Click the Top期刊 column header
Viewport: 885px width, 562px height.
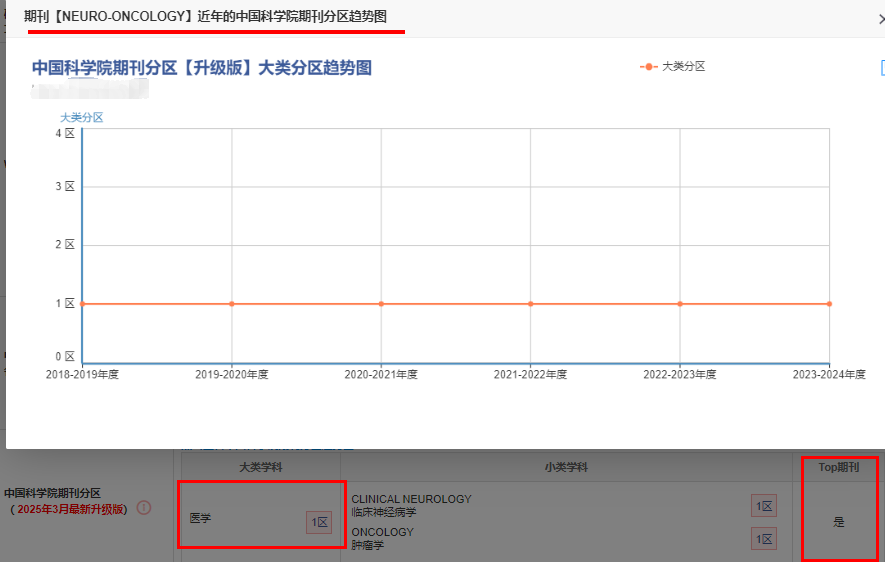point(838,467)
